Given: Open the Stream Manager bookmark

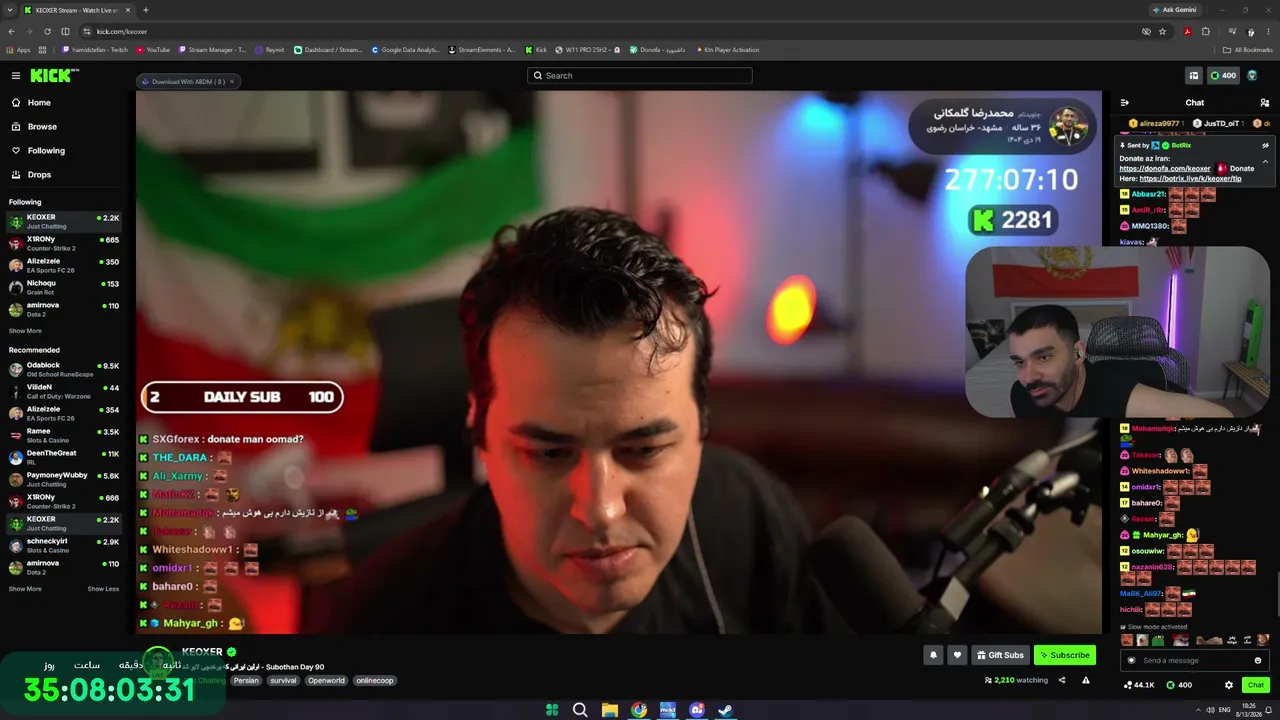Looking at the screenshot, I should click(212, 50).
